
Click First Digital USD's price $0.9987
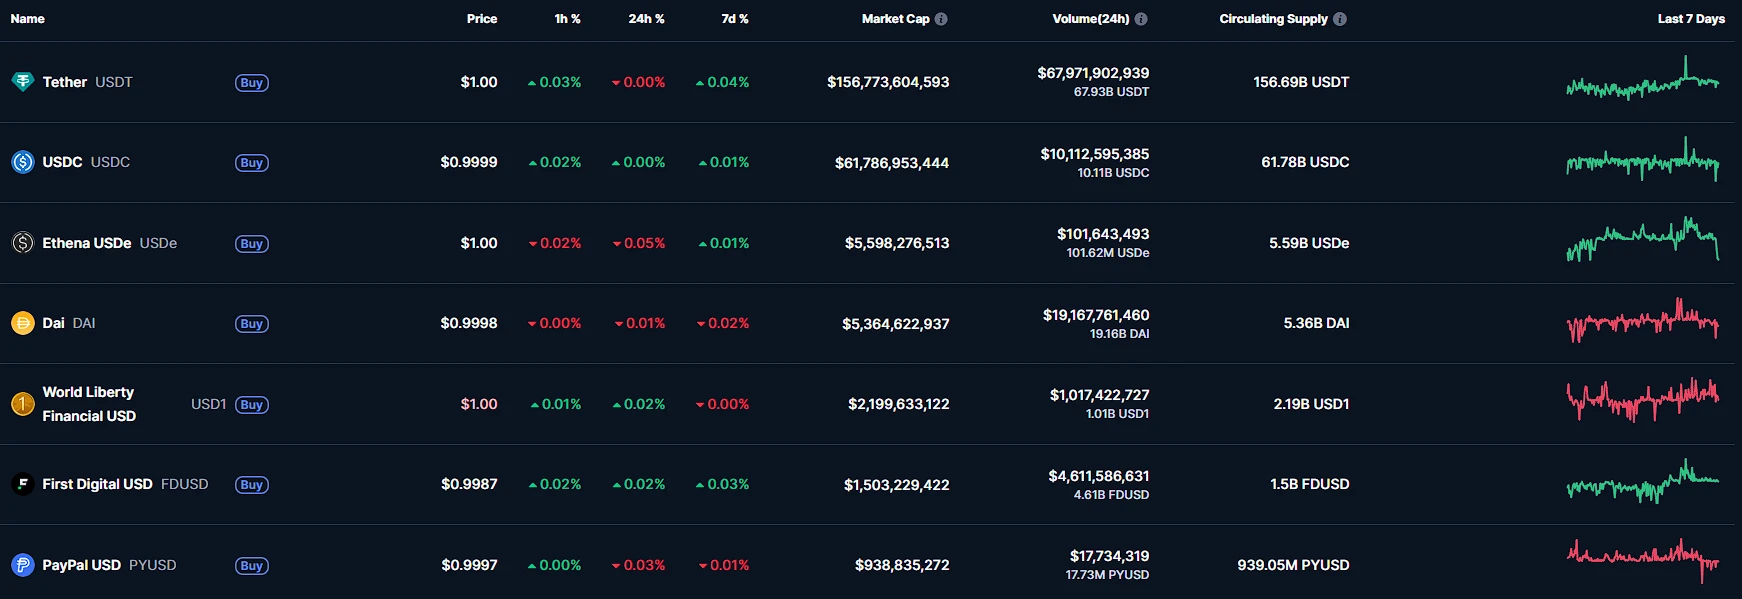coord(469,484)
